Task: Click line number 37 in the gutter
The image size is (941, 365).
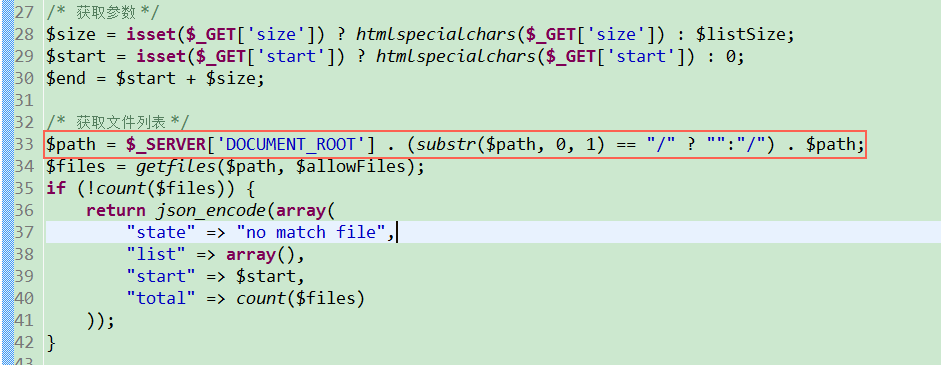Action: click(24, 232)
